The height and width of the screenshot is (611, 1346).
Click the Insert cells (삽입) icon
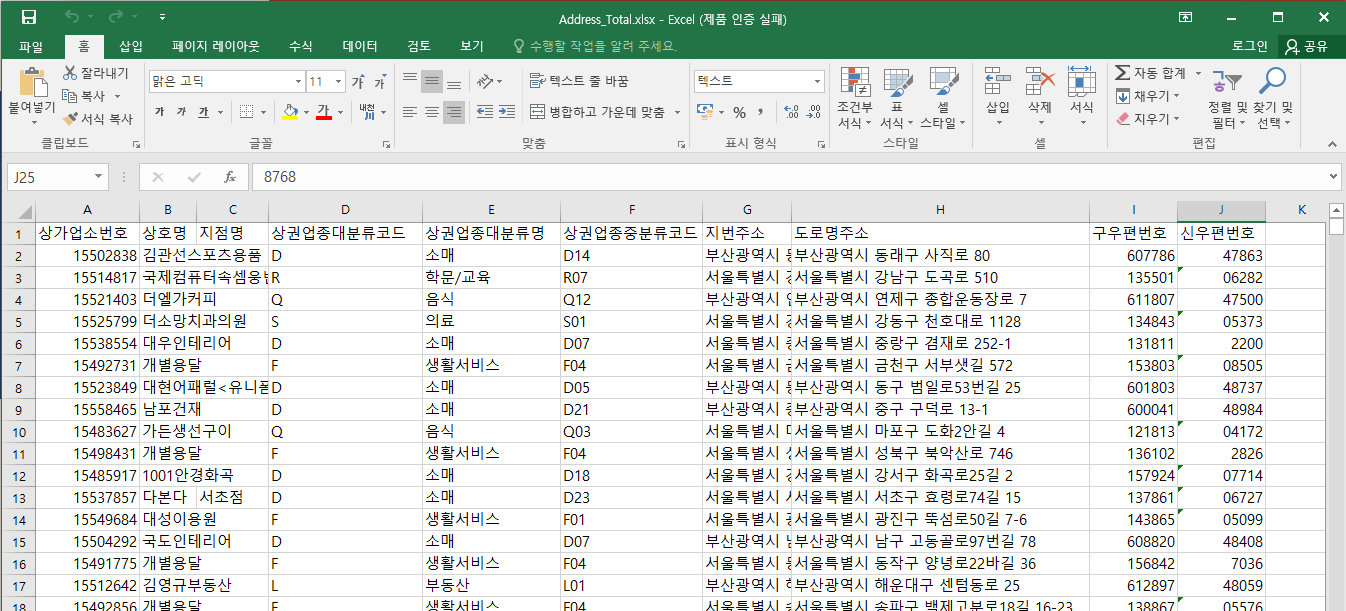[998, 83]
